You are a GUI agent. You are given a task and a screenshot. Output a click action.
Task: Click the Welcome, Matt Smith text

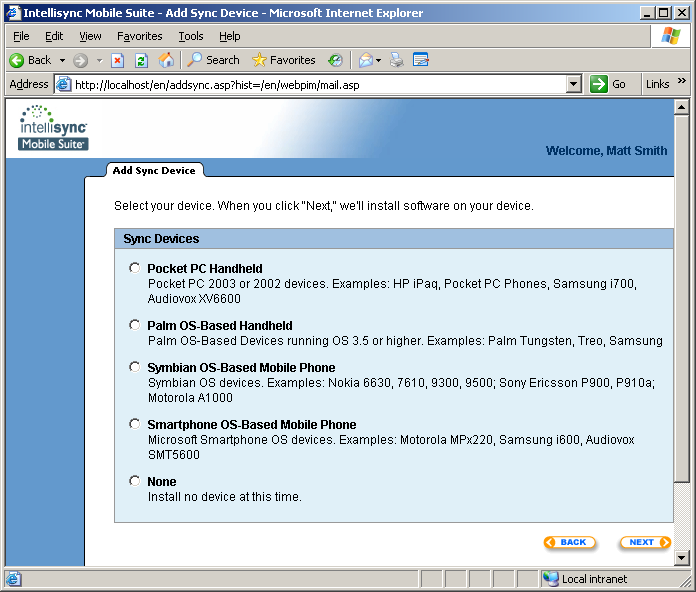tap(606, 151)
